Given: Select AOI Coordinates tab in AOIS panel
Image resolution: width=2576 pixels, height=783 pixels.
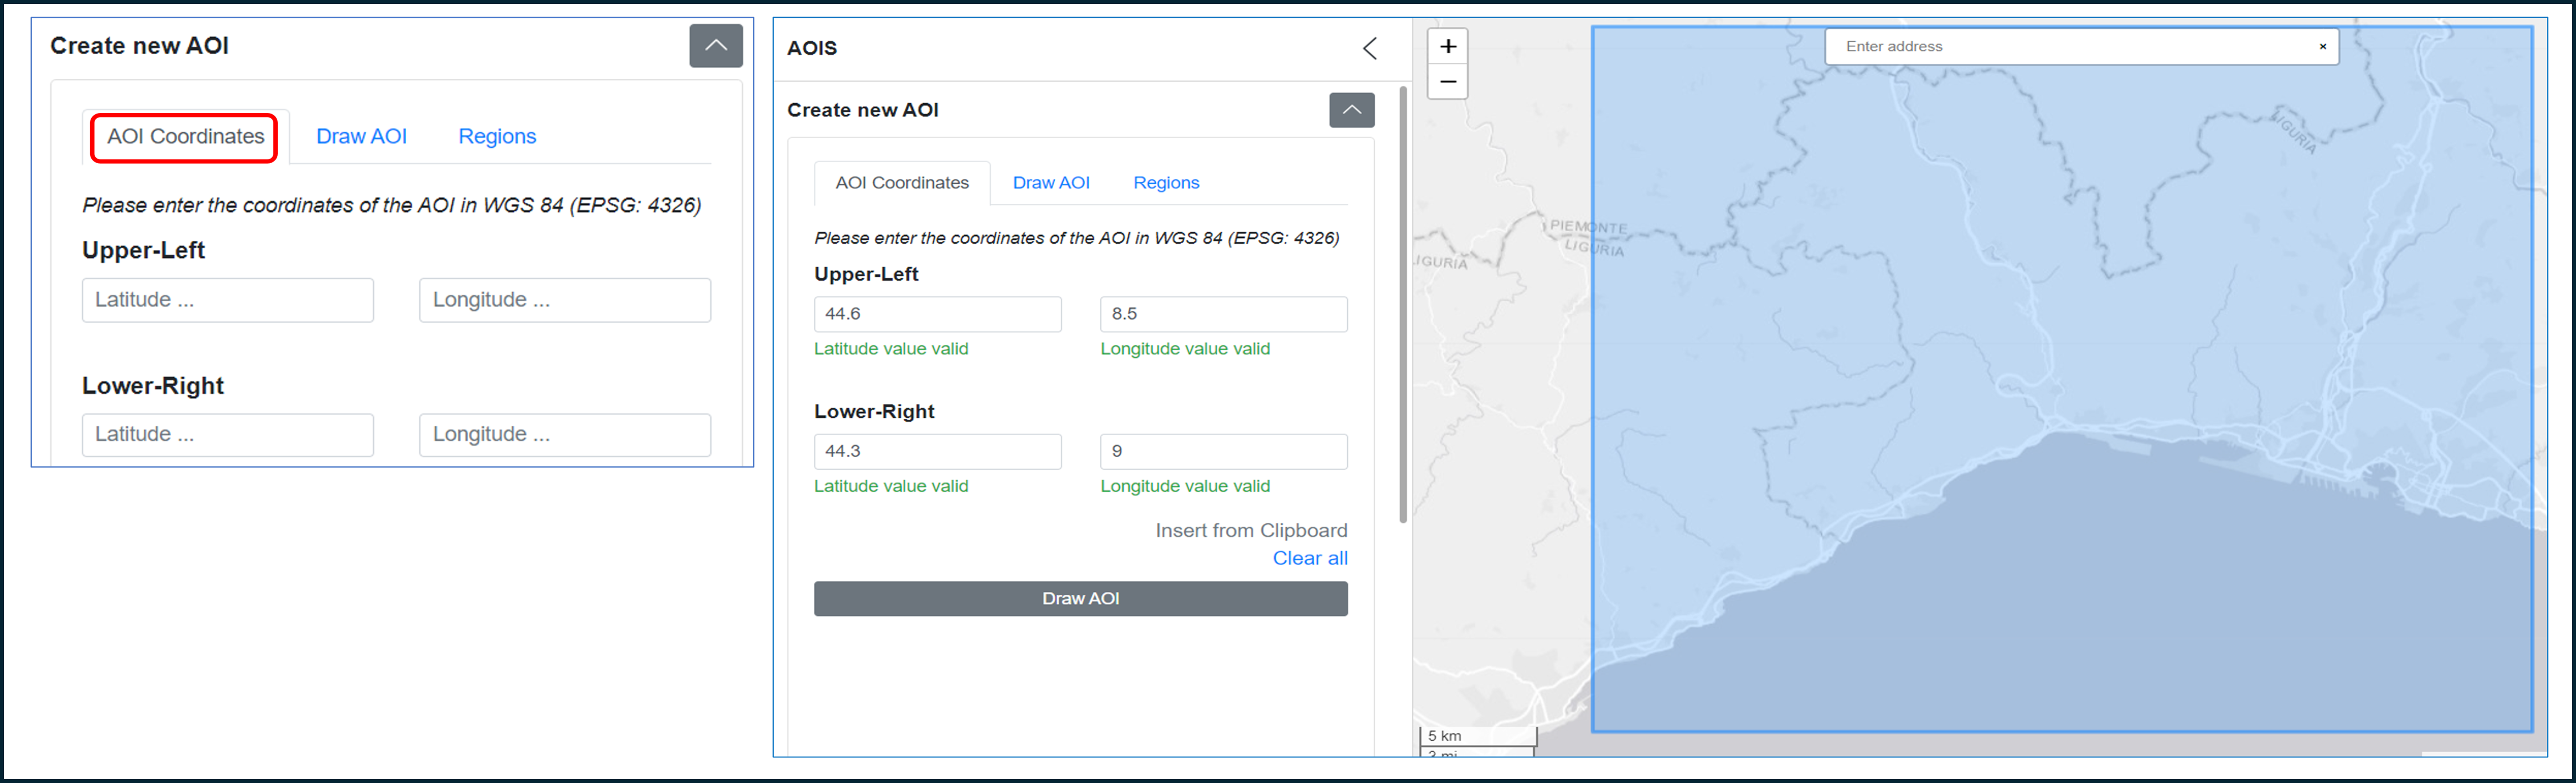Looking at the screenshot, I should (x=901, y=183).
